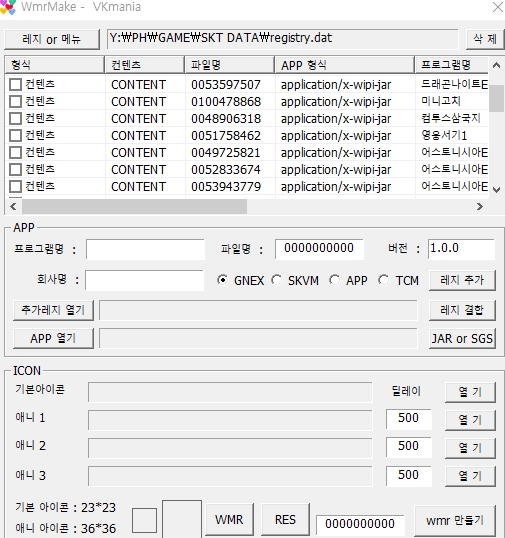Check the box for file 0049725821

(15, 152)
